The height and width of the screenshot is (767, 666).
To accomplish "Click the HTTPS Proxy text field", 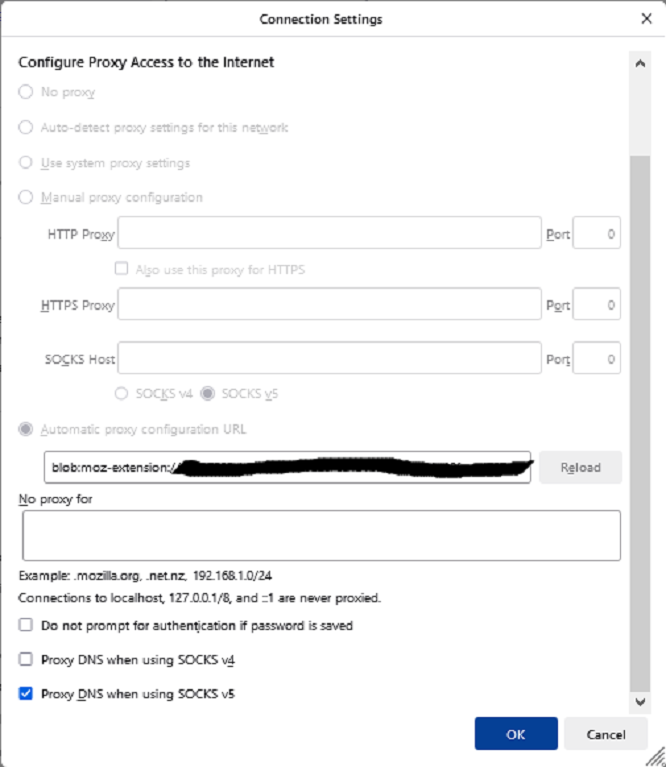I will tap(329, 305).
